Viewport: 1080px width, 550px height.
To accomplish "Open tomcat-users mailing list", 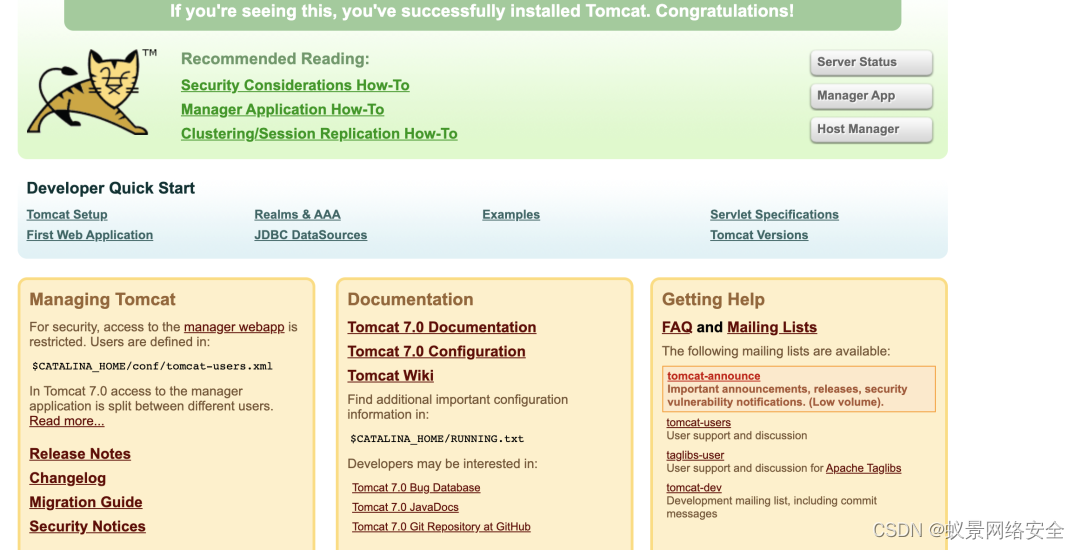I will coord(698,423).
